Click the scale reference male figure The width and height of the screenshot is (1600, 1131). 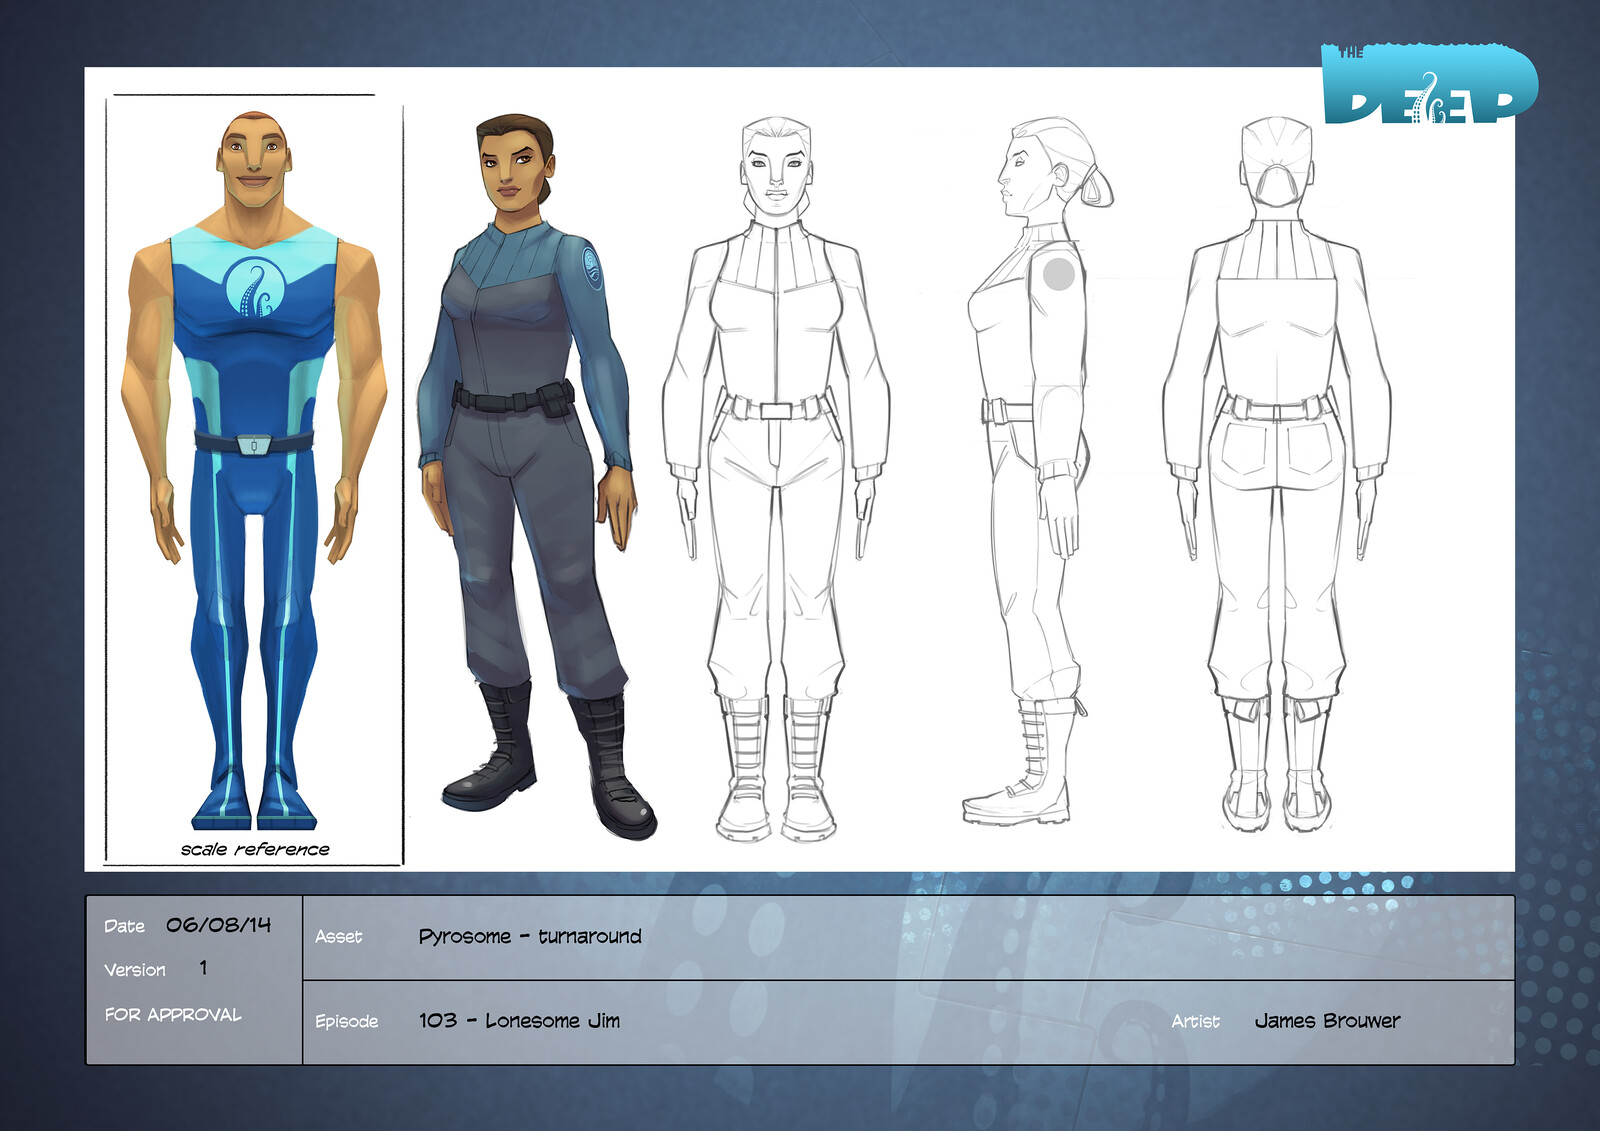point(254,470)
